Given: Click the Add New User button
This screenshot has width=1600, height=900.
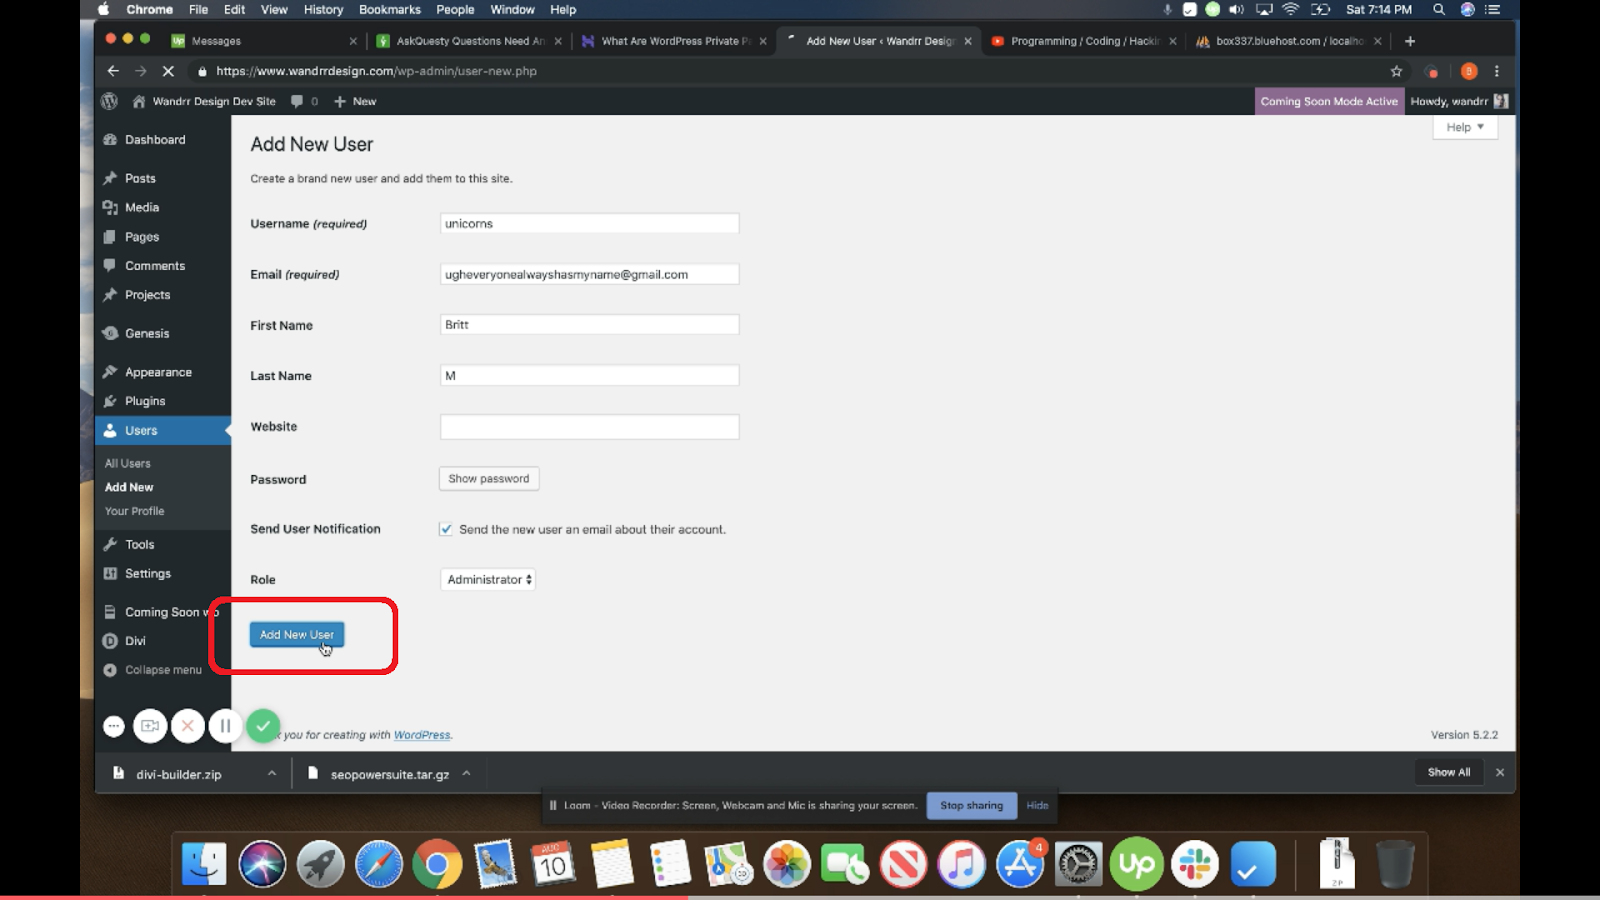Looking at the screenshot, I should pyautogui.click(x=296, y=634).
